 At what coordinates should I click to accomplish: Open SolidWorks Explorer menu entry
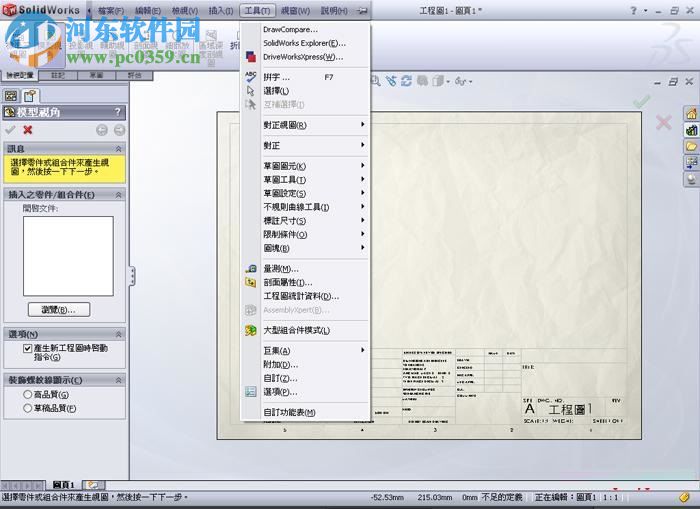[306, 43]
